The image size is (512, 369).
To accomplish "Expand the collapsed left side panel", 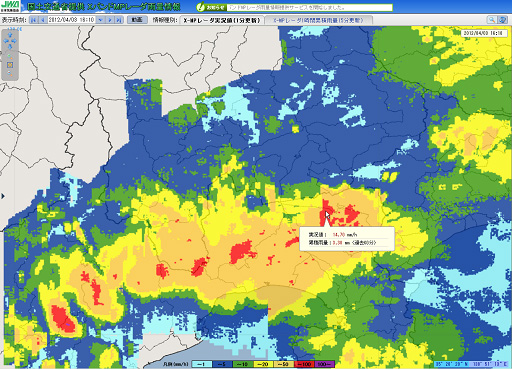I will pyautogui.click(x=3, y=196).
